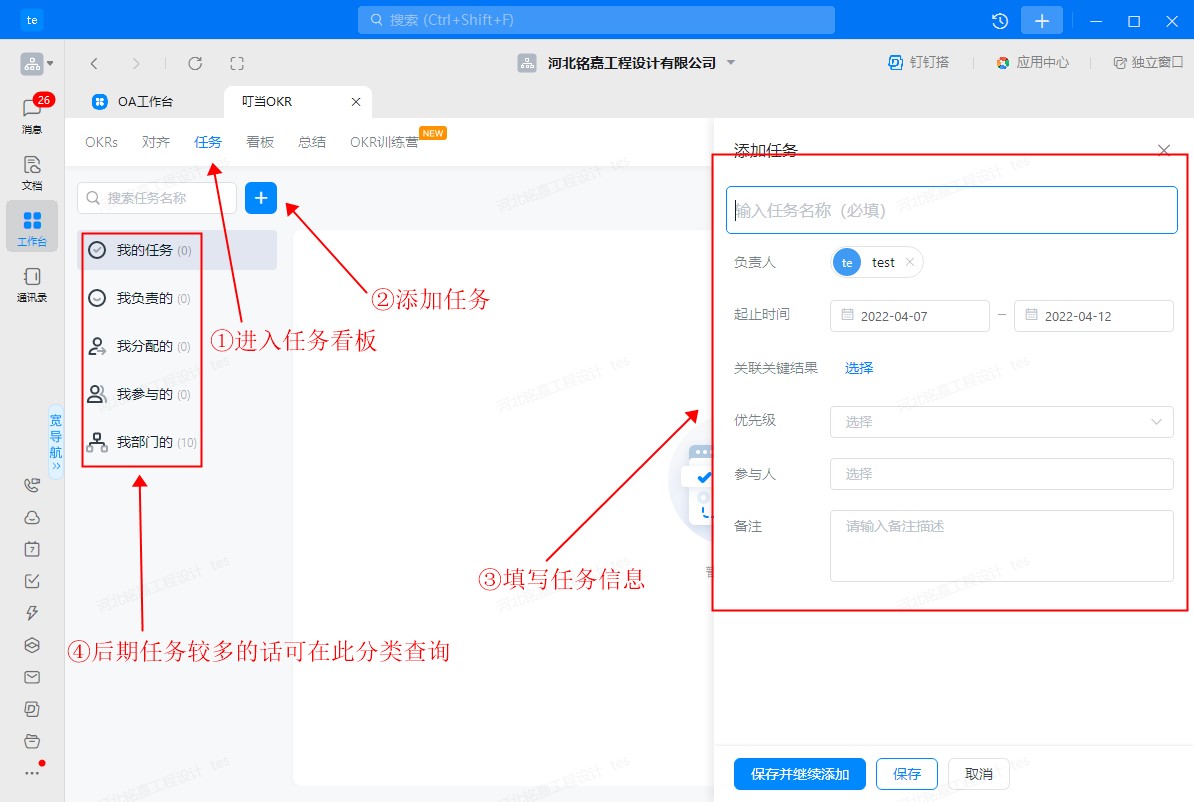This screenshot has height=802, width=1194.
Task: Click the 保存并继续添加 button
Action: [800, 774]
